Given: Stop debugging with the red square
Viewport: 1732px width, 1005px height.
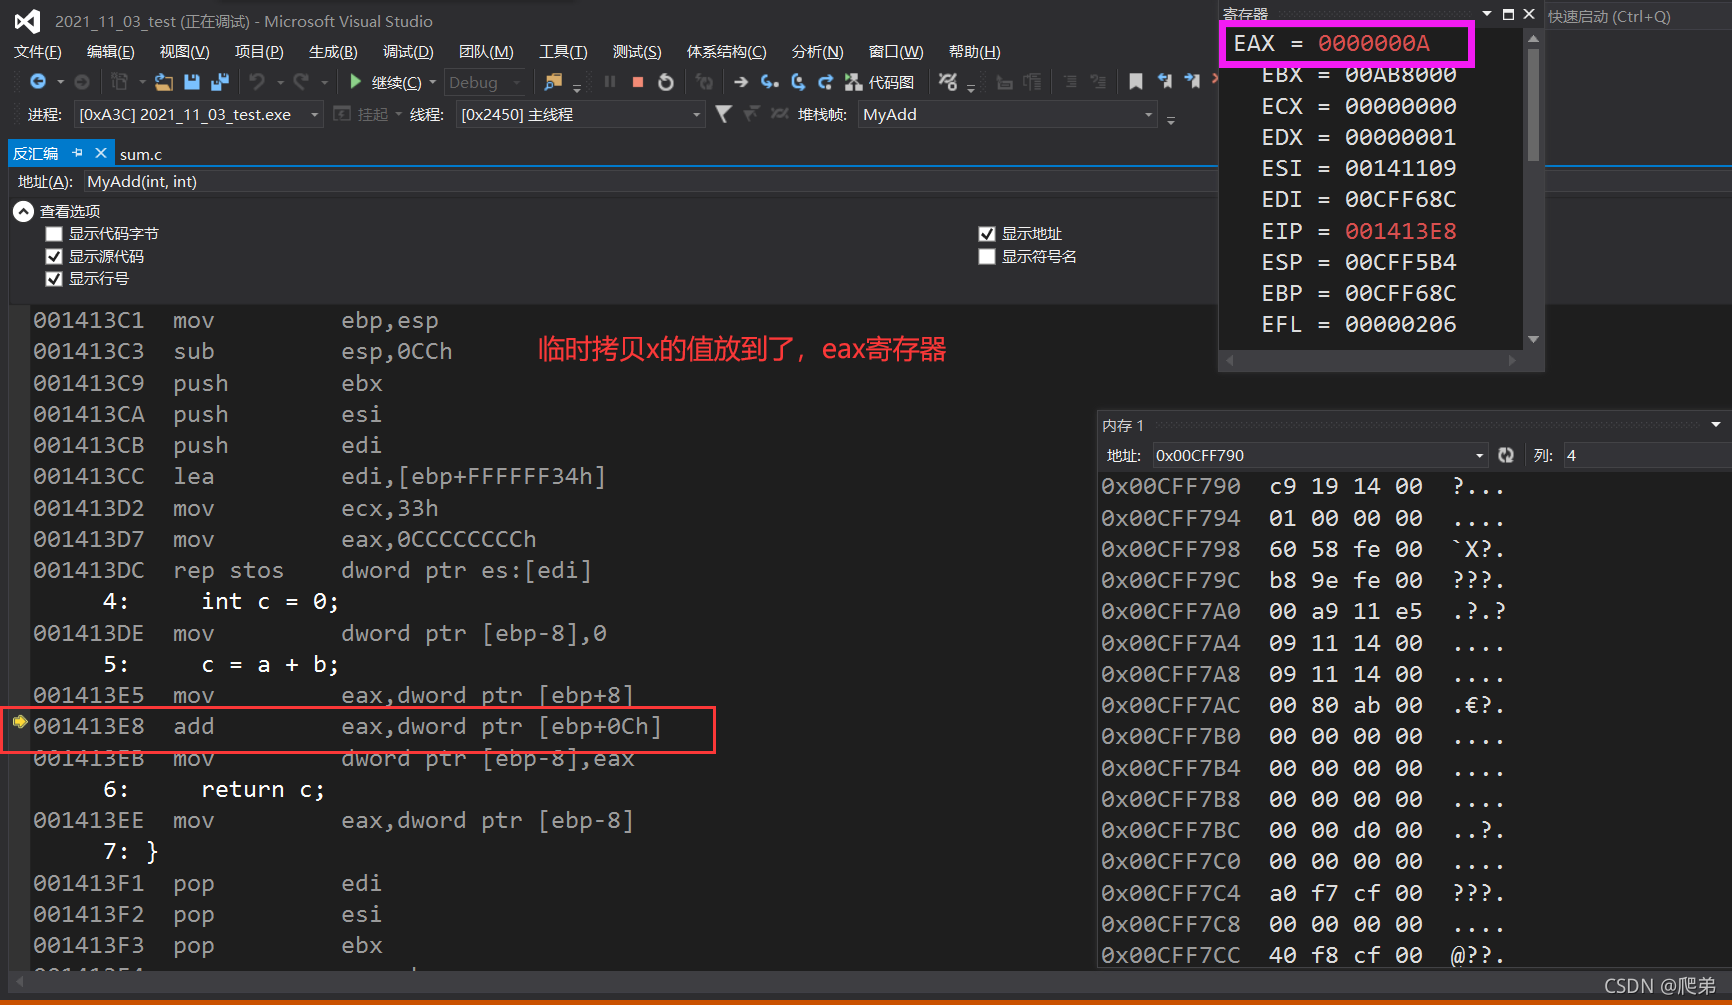Looking at the screenshot, I should coord(638,82).
